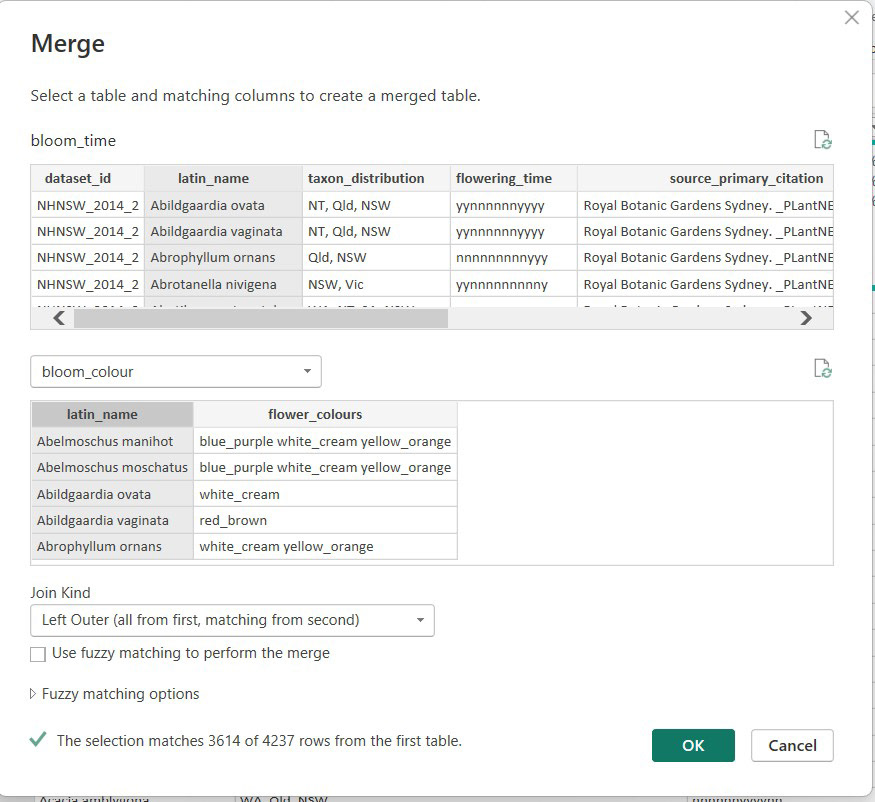875x802 pixels.
Task: Click 'white_cream' flower_colours cell for Abildgaardia ovata
Action: click(325, 494)
